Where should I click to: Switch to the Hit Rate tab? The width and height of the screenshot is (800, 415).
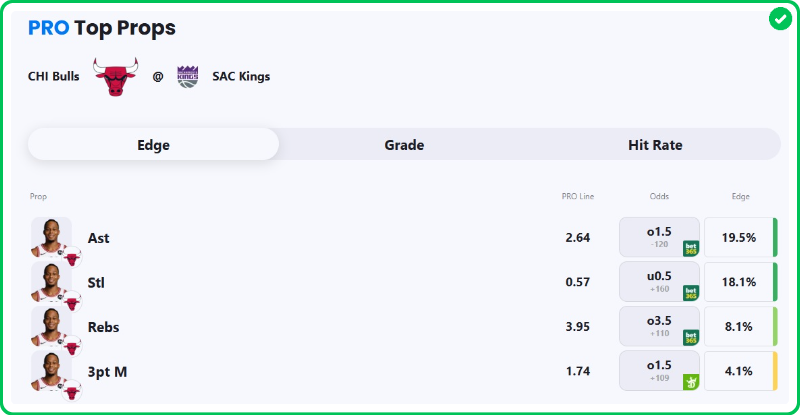[x=655, y=145]
